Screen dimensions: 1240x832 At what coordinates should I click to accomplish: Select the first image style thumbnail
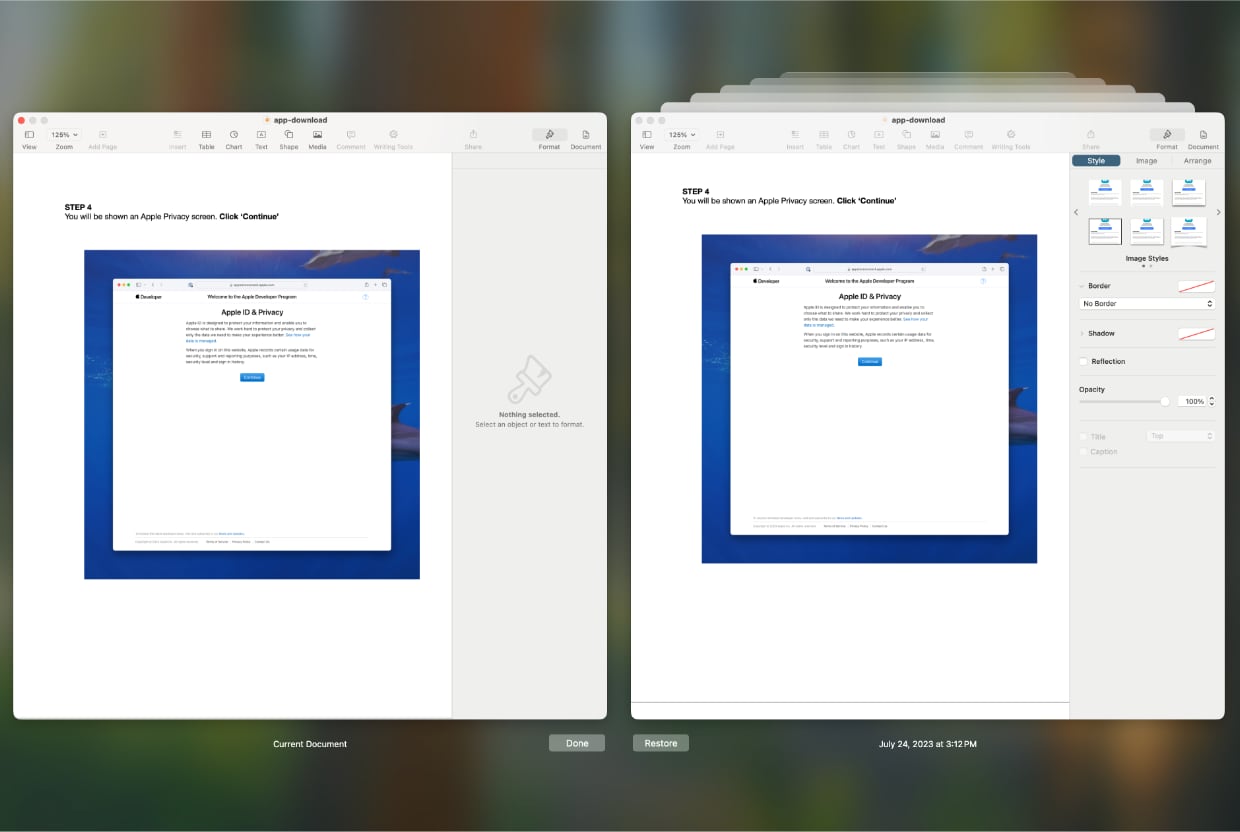(x=1105, y=191)
